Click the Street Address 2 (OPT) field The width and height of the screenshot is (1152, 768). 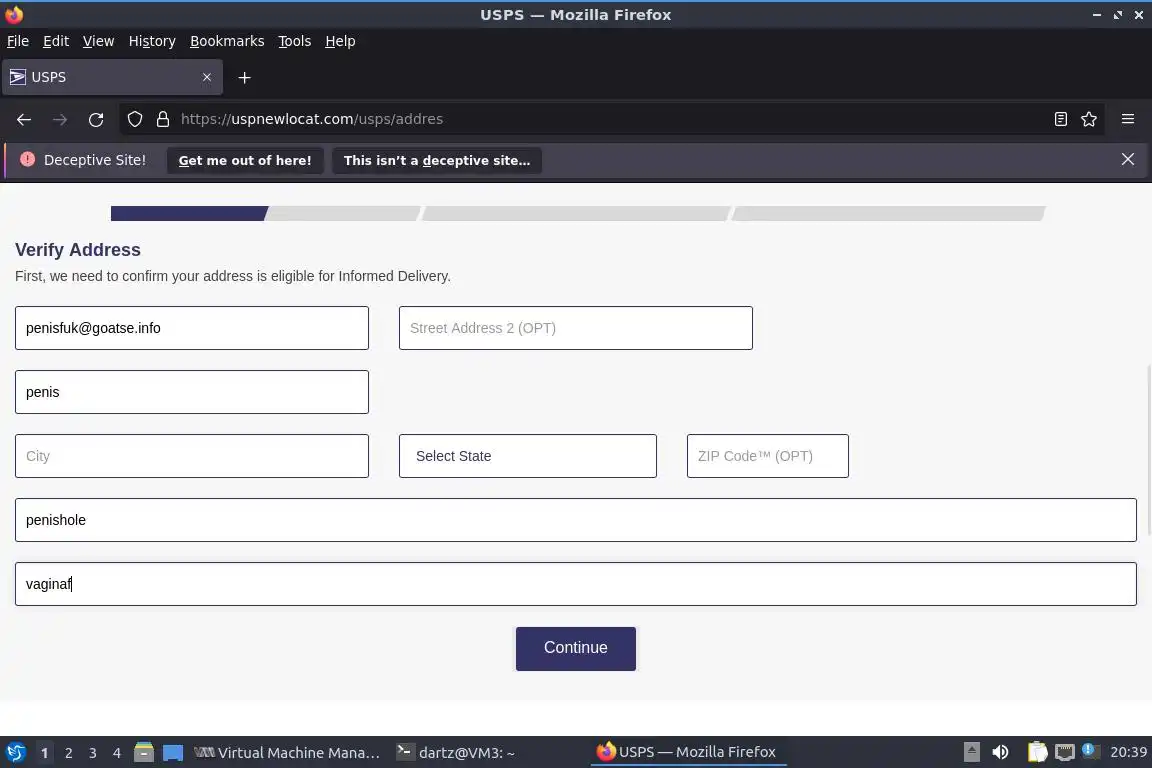click(x=575, y=328)
